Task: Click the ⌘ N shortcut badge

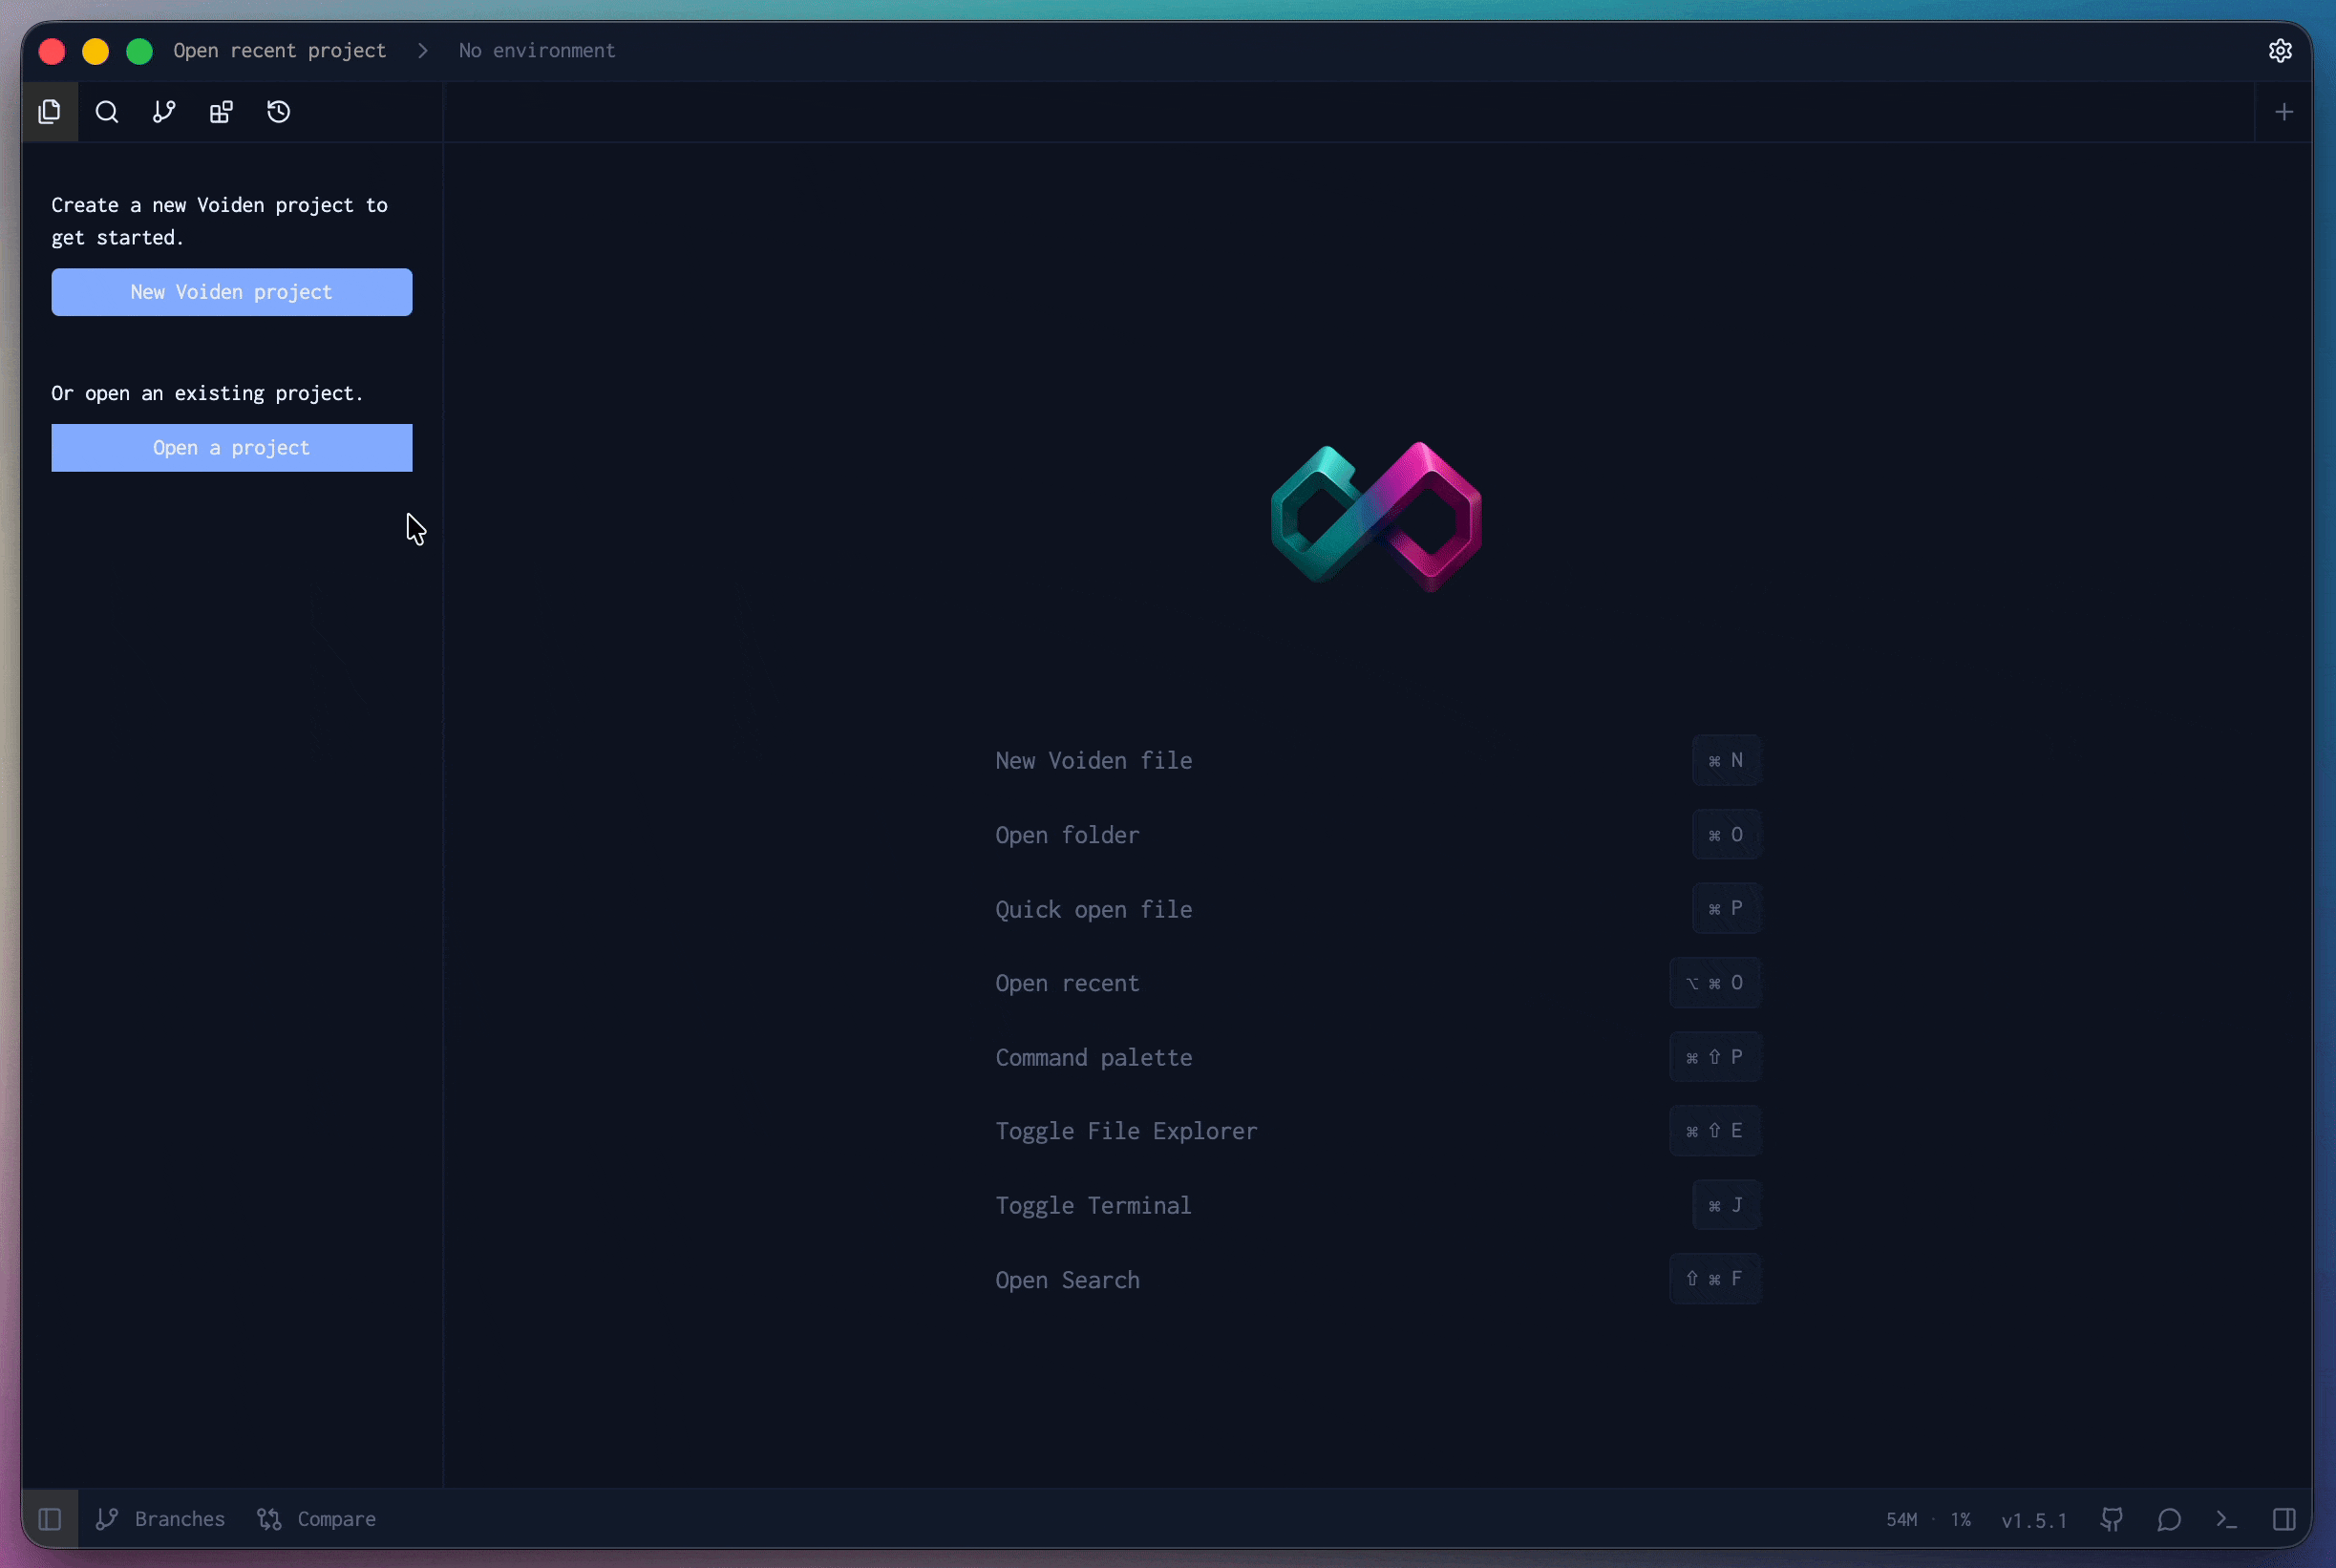Action: (x=1726, y=761)
